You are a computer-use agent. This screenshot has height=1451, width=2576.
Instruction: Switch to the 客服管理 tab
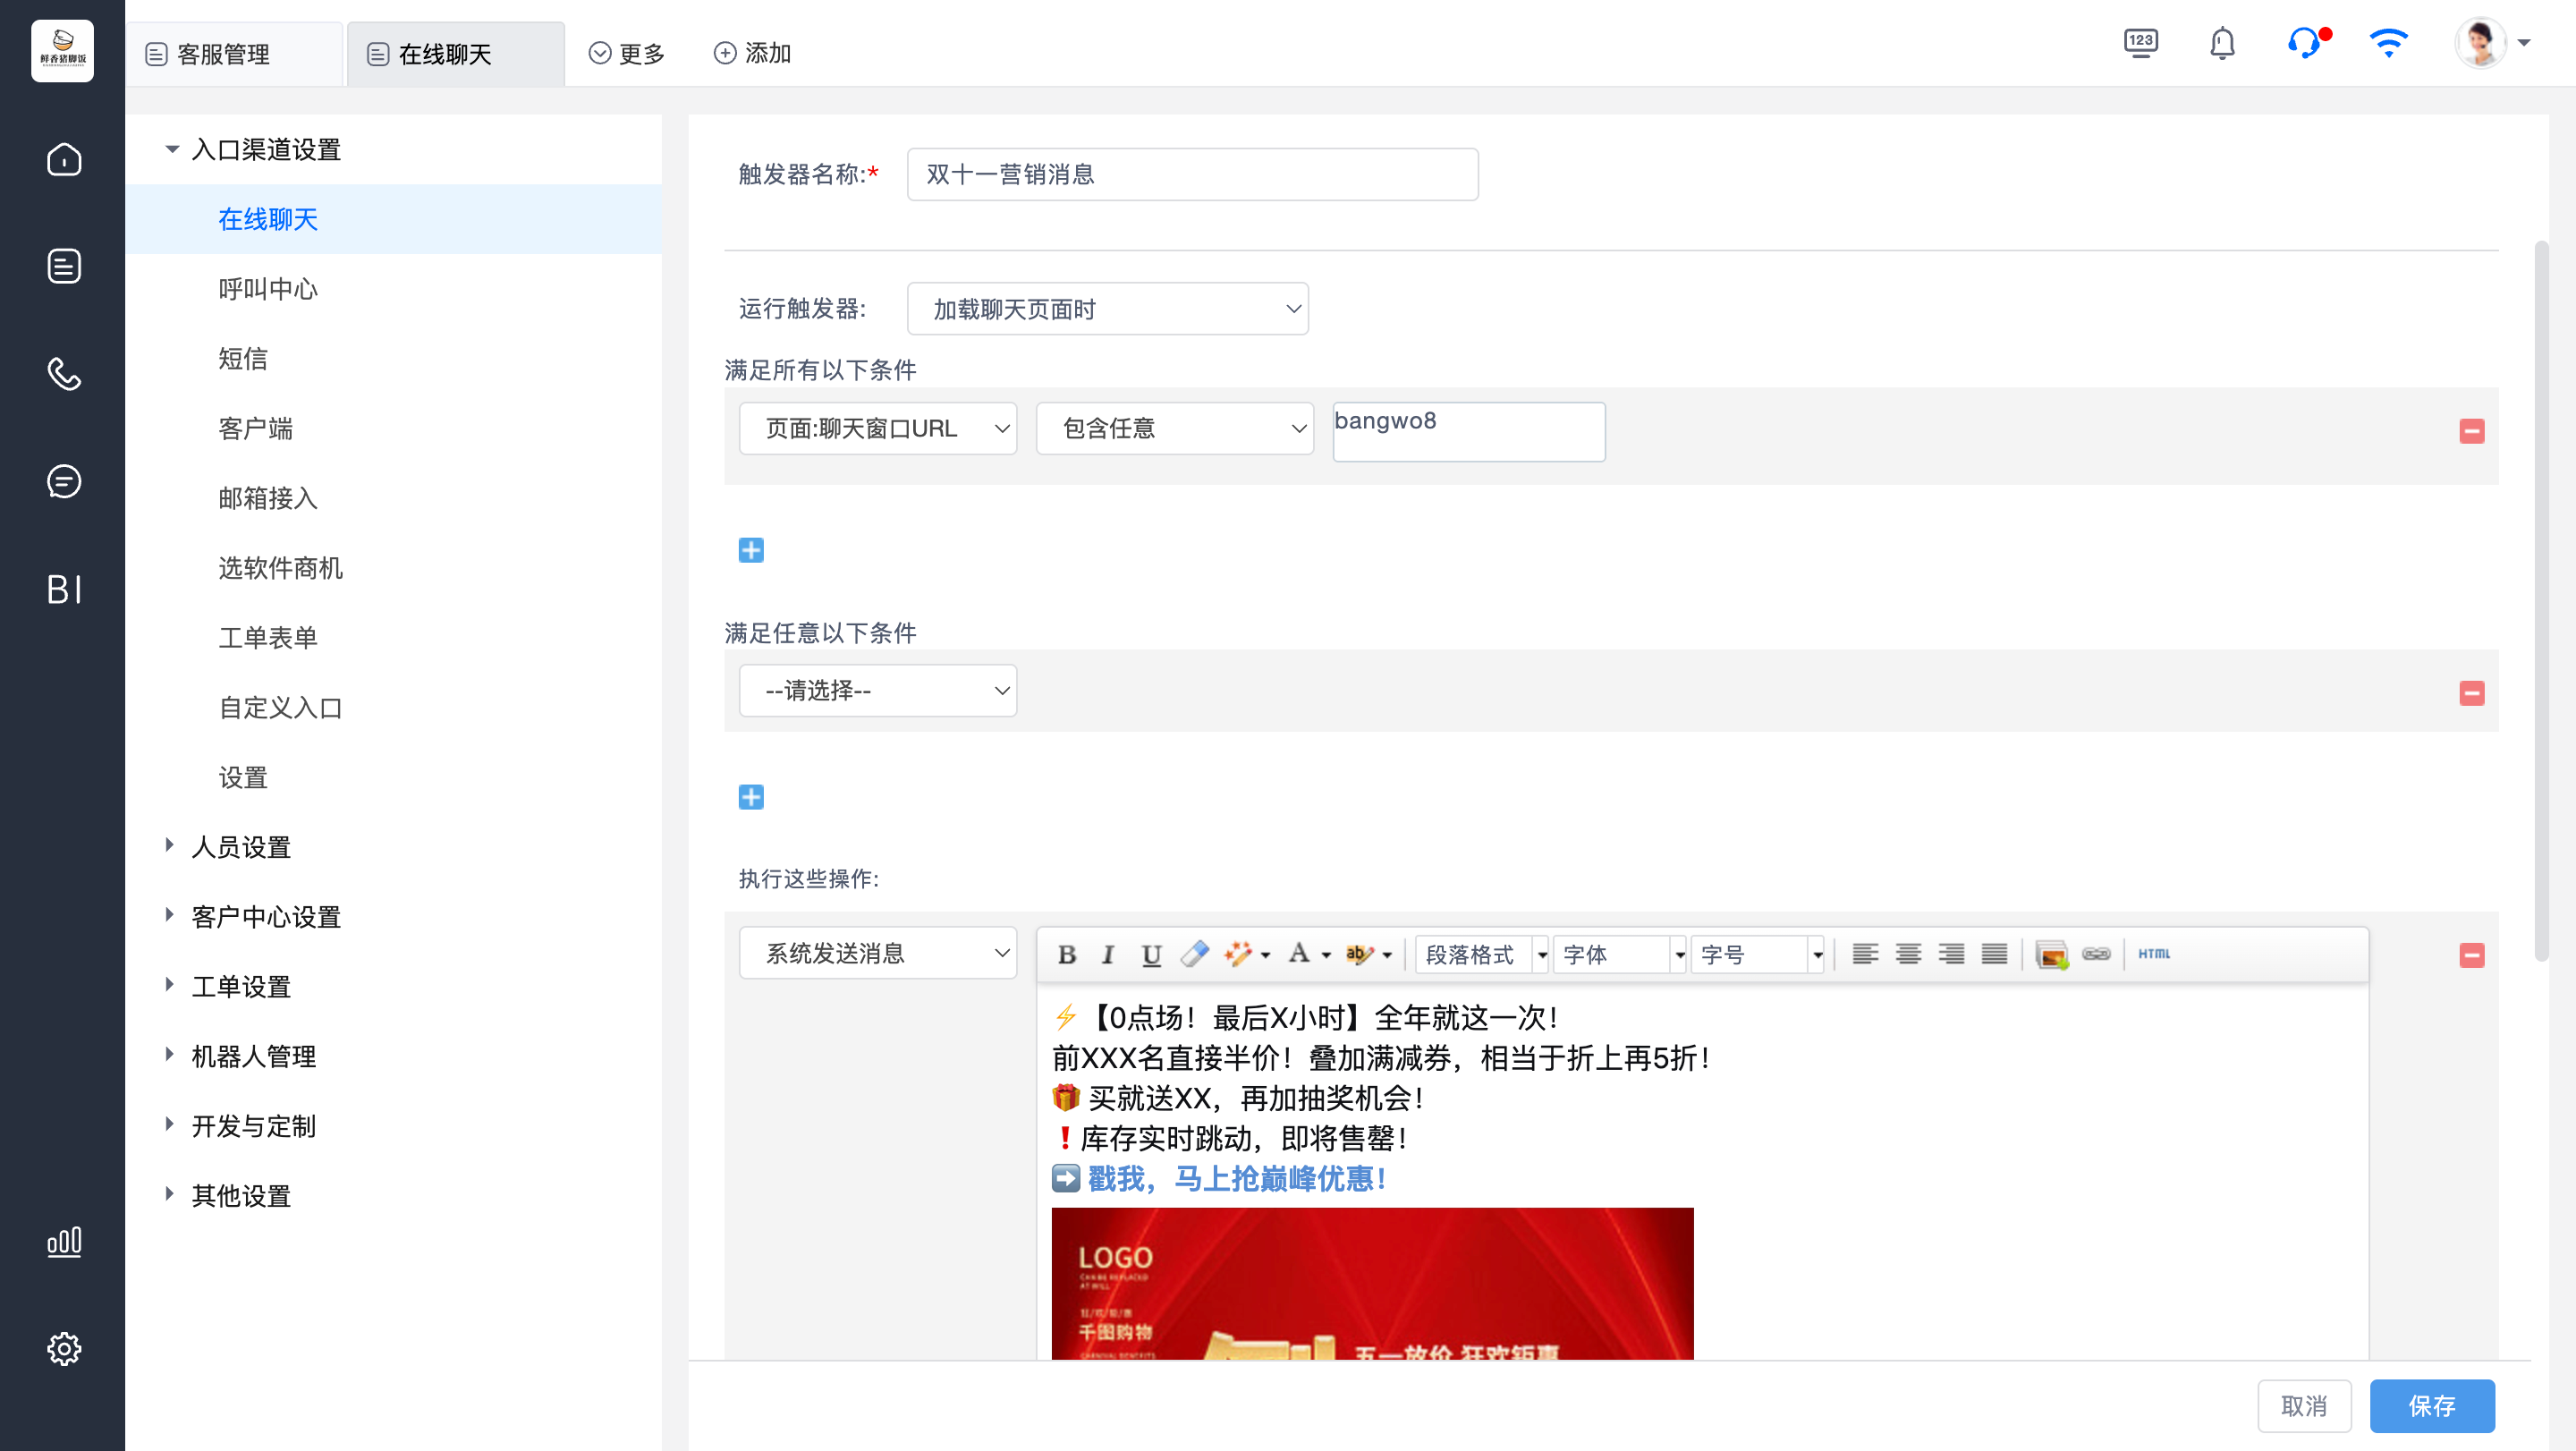click(x=222, y=54)
